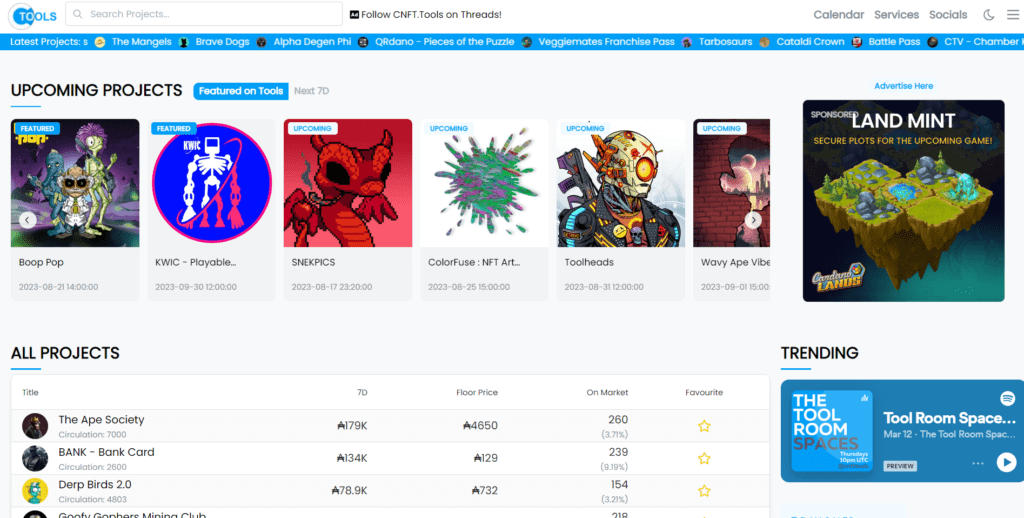Select Featured on Tools tab
1024x518 pixels.
pyautogui.click(x=241, y=91)
